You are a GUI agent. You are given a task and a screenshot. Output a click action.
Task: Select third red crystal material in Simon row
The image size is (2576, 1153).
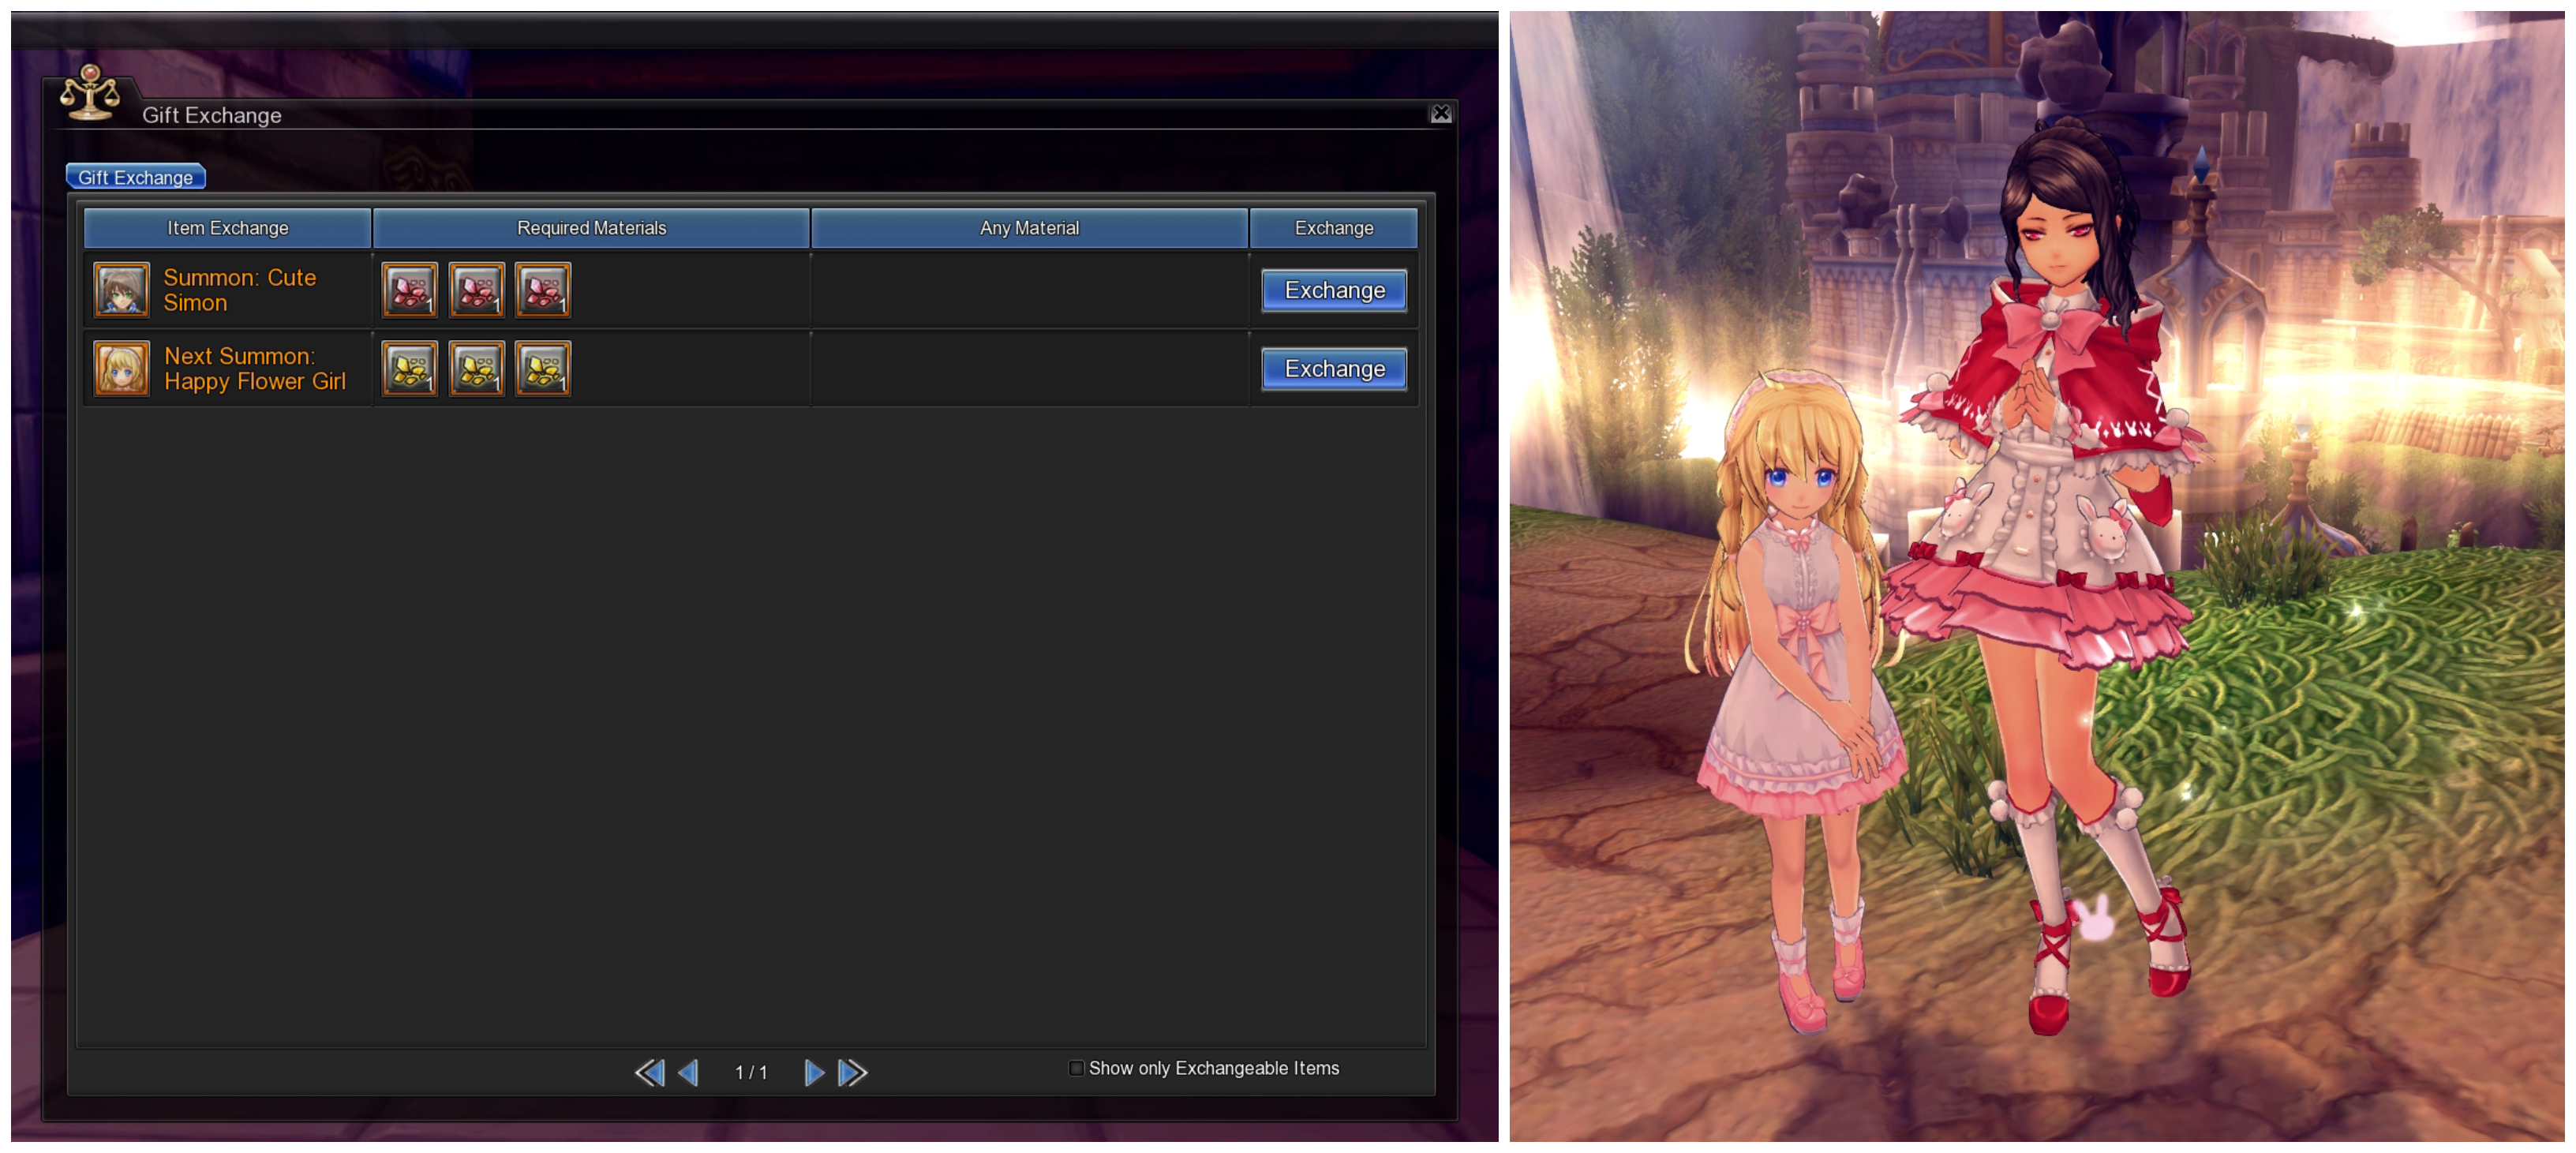[543, 290]
